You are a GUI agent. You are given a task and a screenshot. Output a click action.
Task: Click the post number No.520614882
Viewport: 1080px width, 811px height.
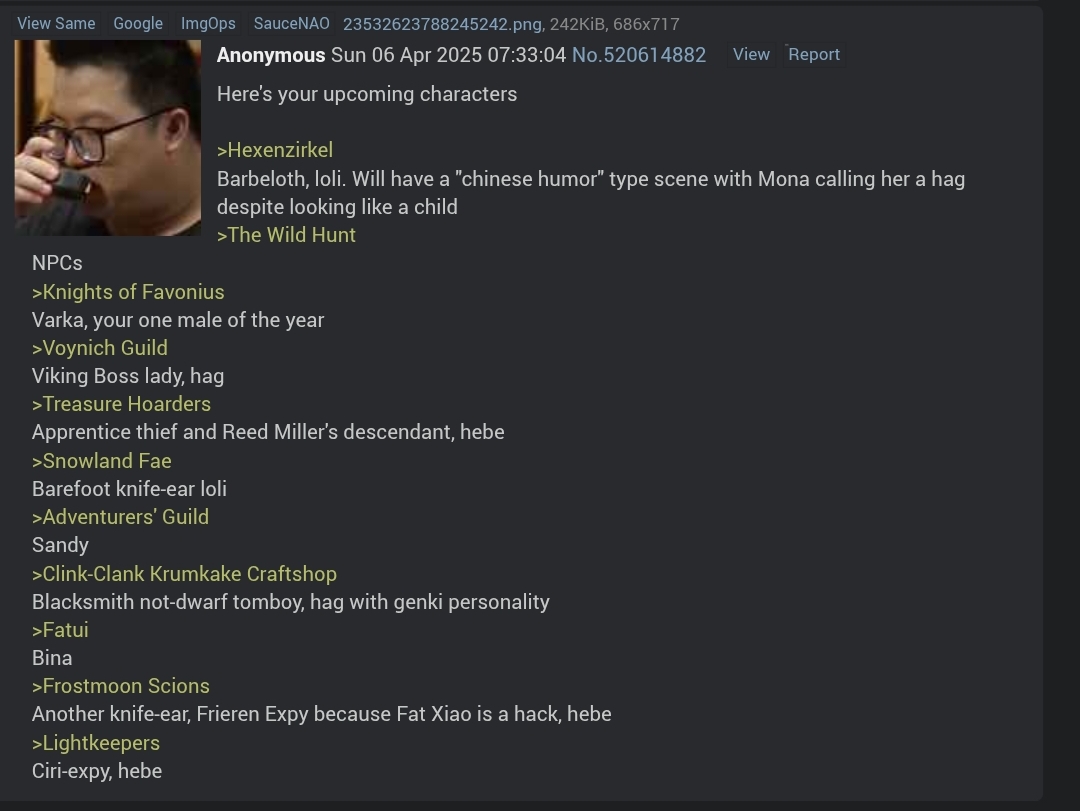(x=638, y=55)
